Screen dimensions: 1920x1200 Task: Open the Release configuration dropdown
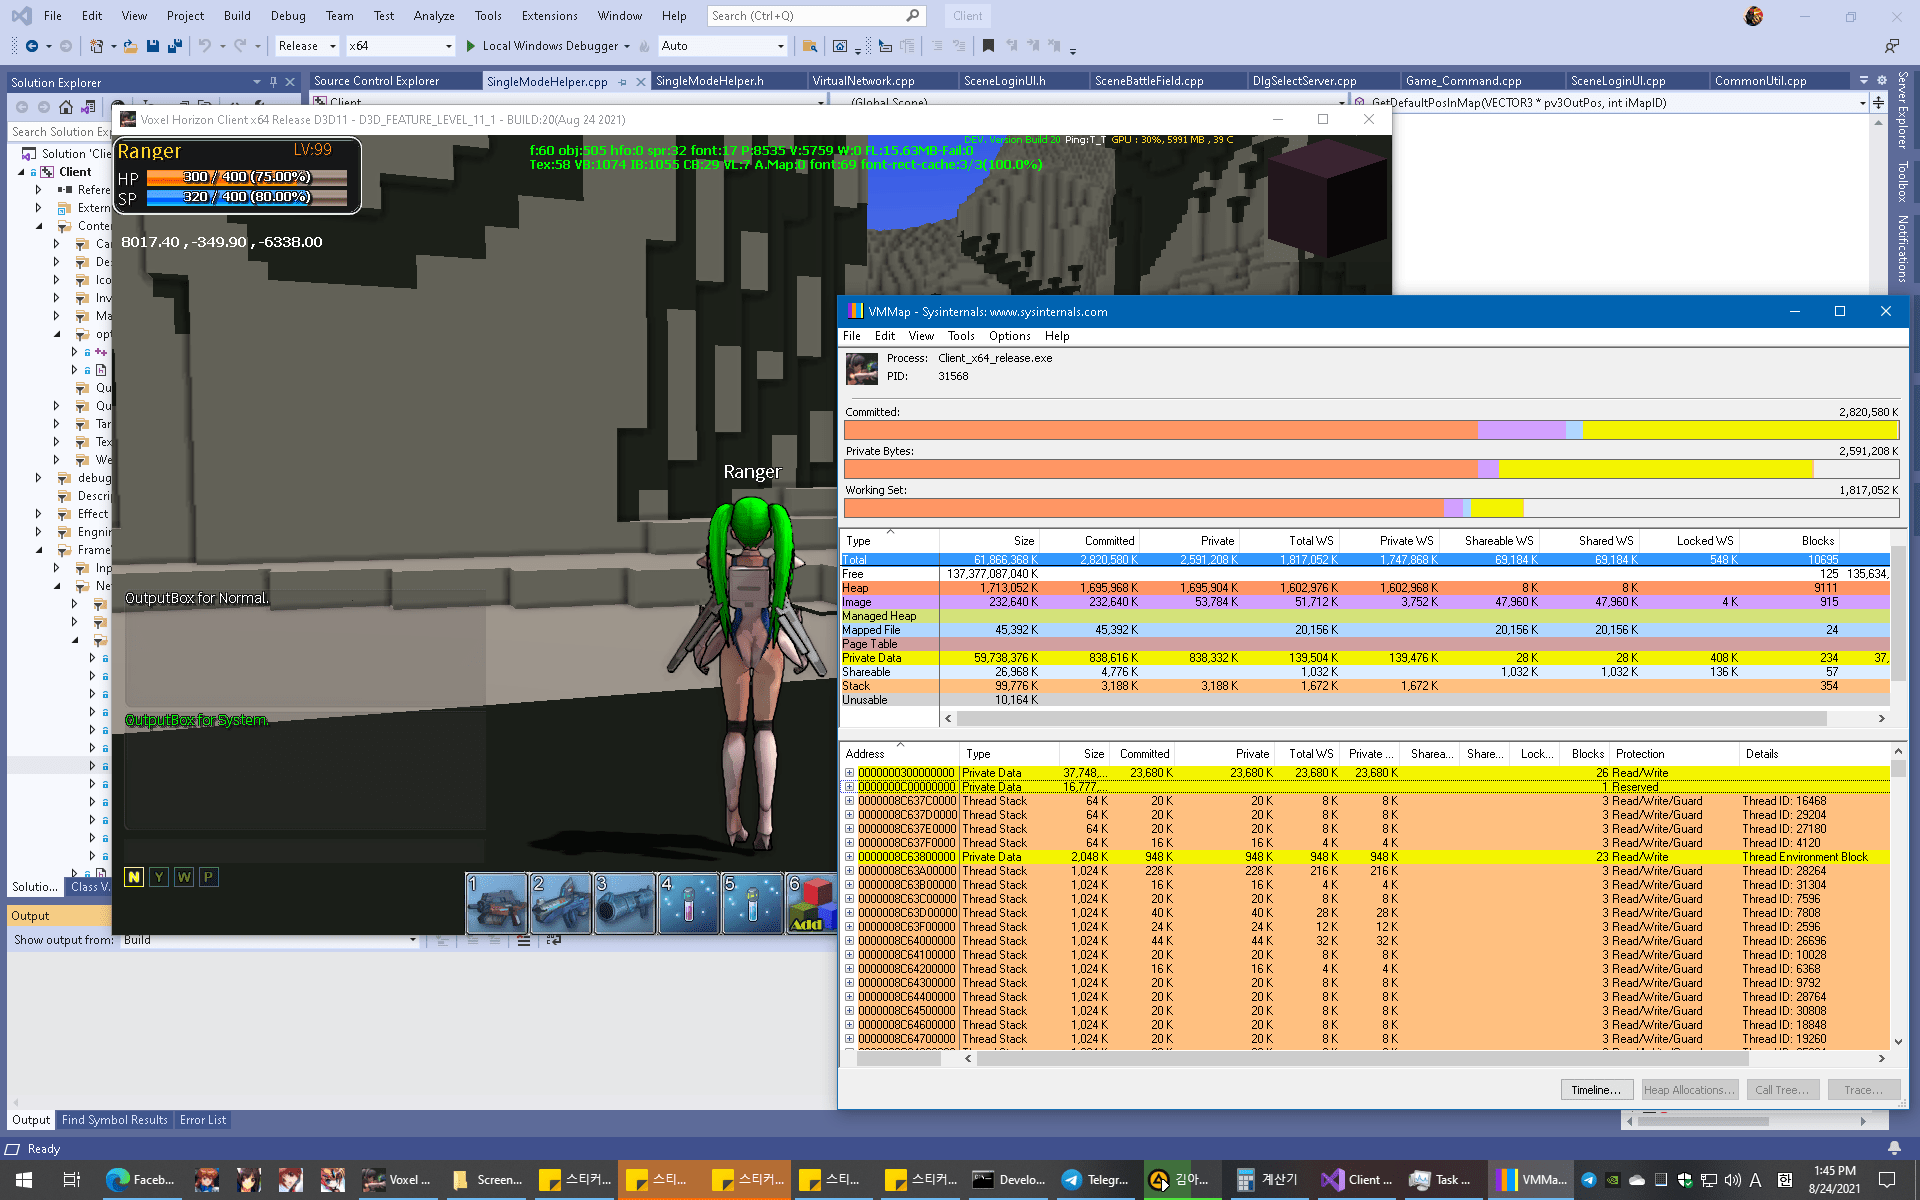[307, 46]
